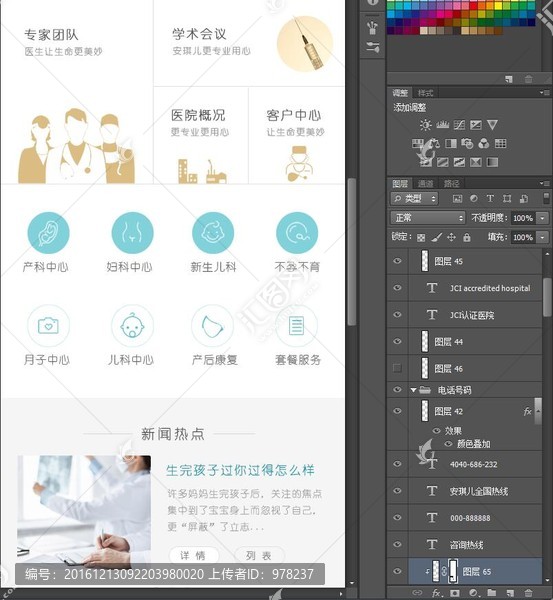Click the add layer mask icon
This screenshot has width=553, height=600.
click(456, 593)
